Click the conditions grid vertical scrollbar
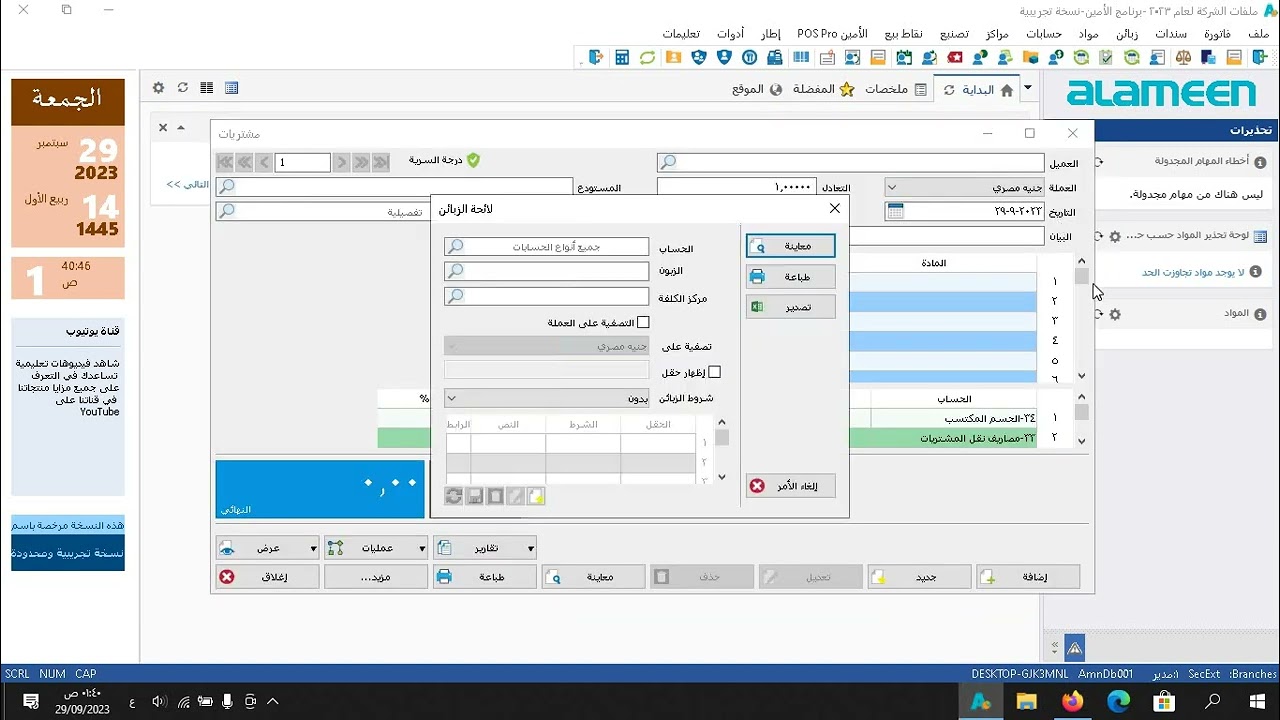The image size is (1280, 720). coord(722,450)
